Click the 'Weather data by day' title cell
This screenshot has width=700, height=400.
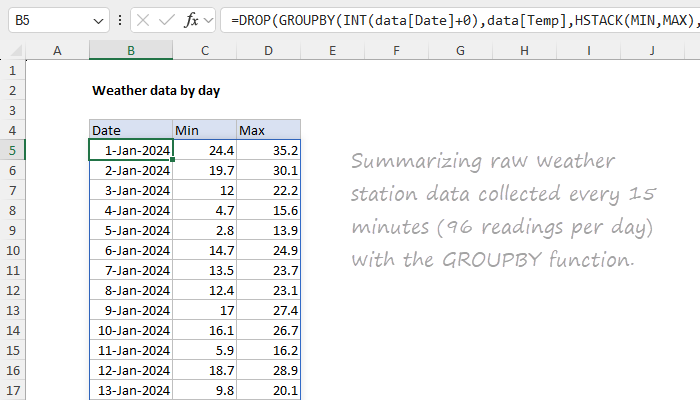pos(156,91)
